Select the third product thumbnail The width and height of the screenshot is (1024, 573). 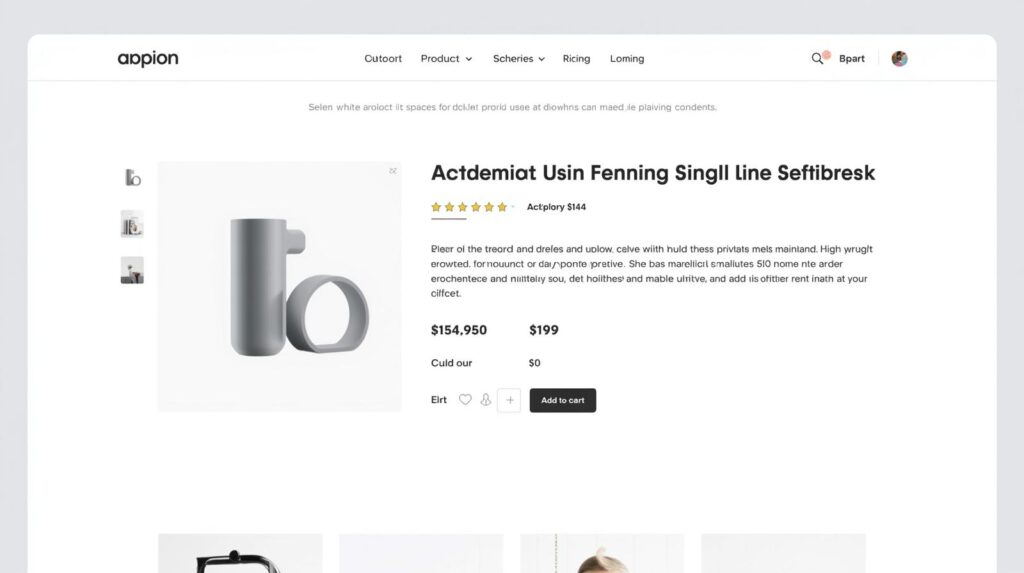click(x=132, y=270)
